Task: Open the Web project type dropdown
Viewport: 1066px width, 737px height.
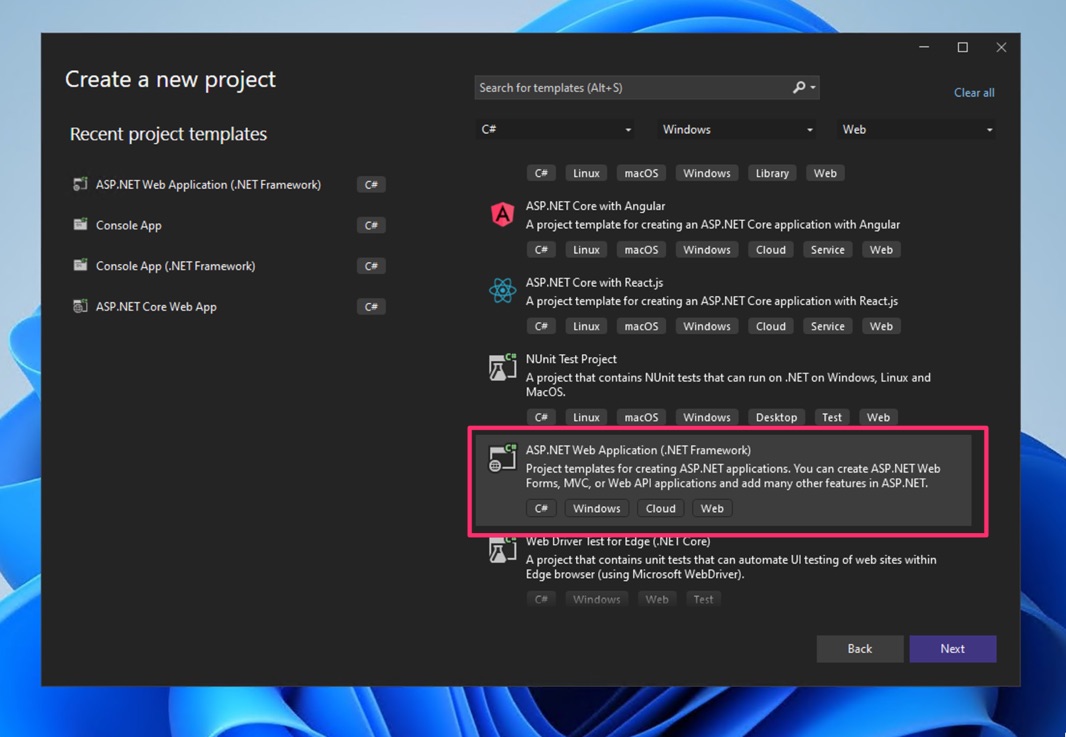Action: (x=917, y=130)
